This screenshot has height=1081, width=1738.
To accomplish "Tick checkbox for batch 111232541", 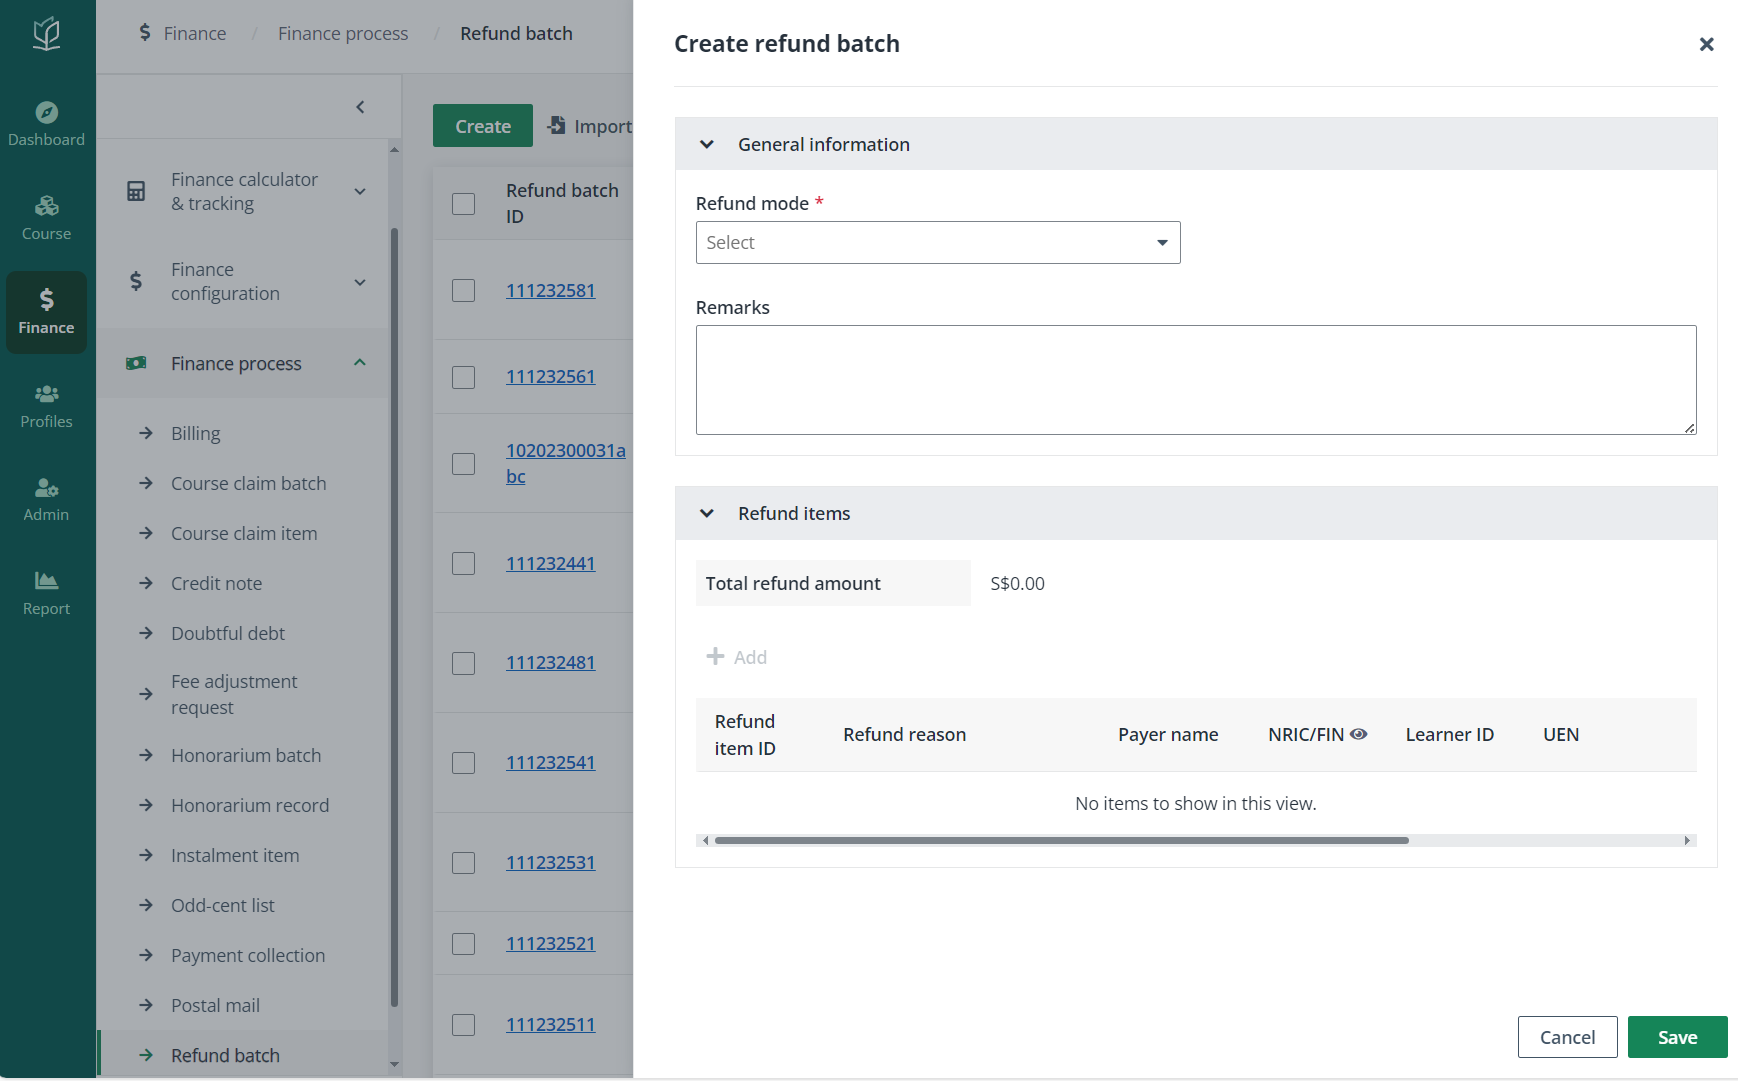I will pos(463,763).
